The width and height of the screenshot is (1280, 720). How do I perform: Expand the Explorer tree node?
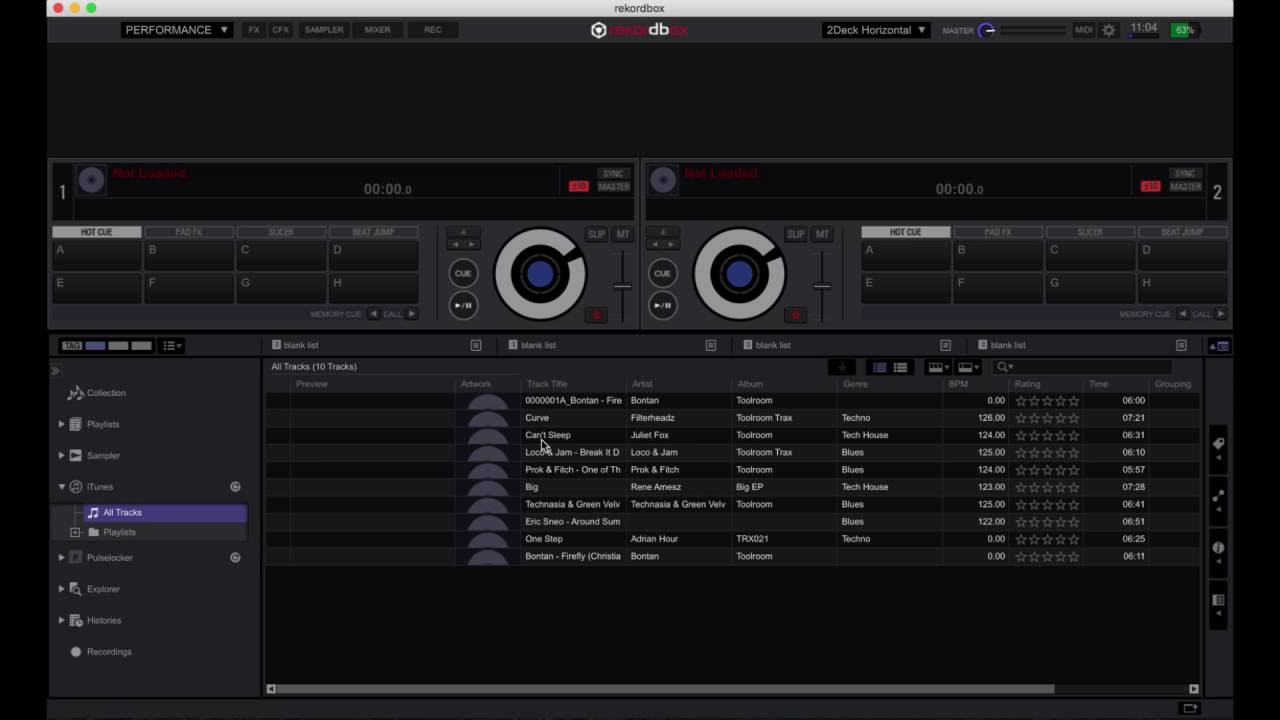[61, 589]
